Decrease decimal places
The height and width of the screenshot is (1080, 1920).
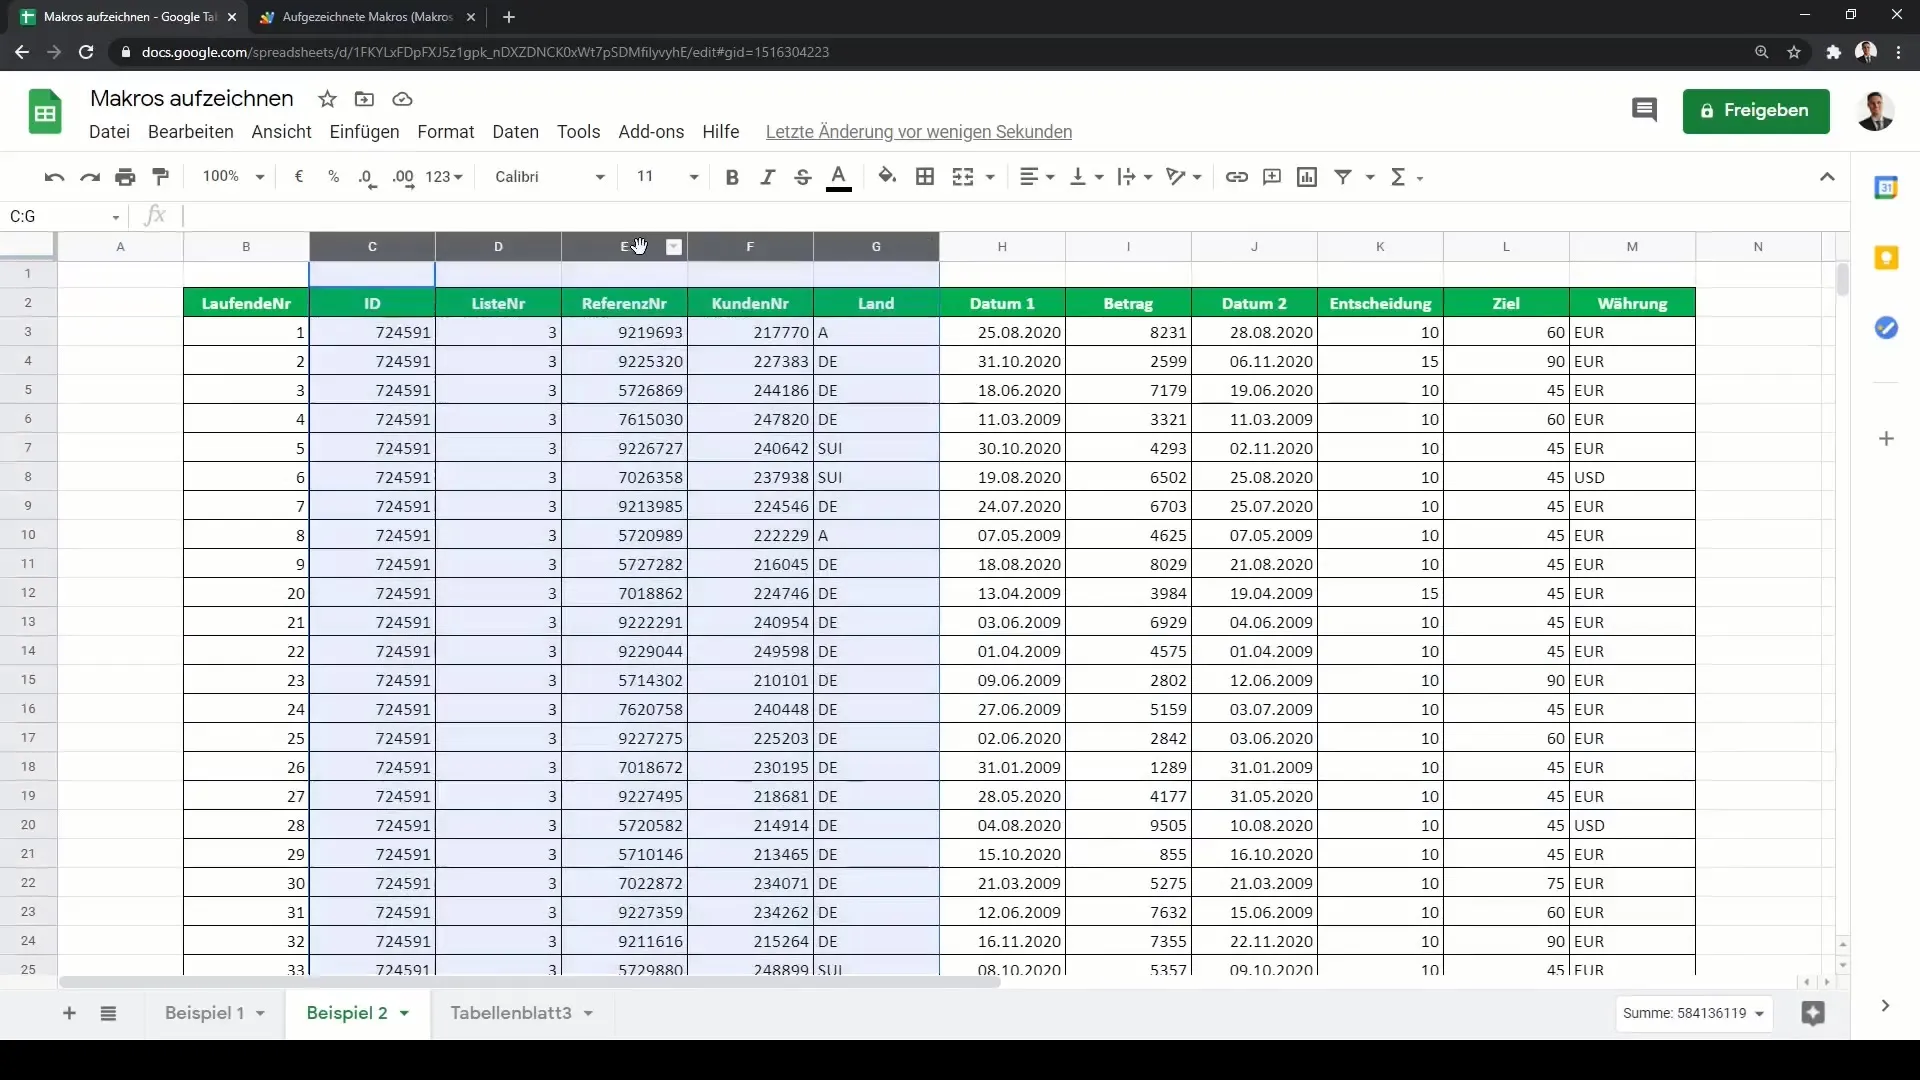pos(368,177)
